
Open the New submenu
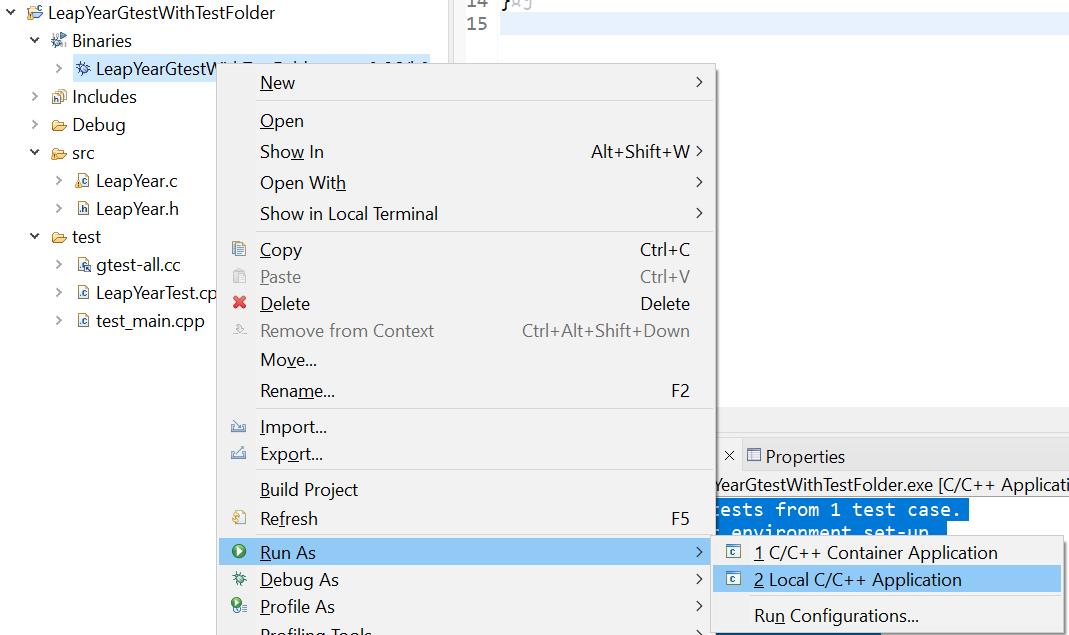tap(467, 83)
